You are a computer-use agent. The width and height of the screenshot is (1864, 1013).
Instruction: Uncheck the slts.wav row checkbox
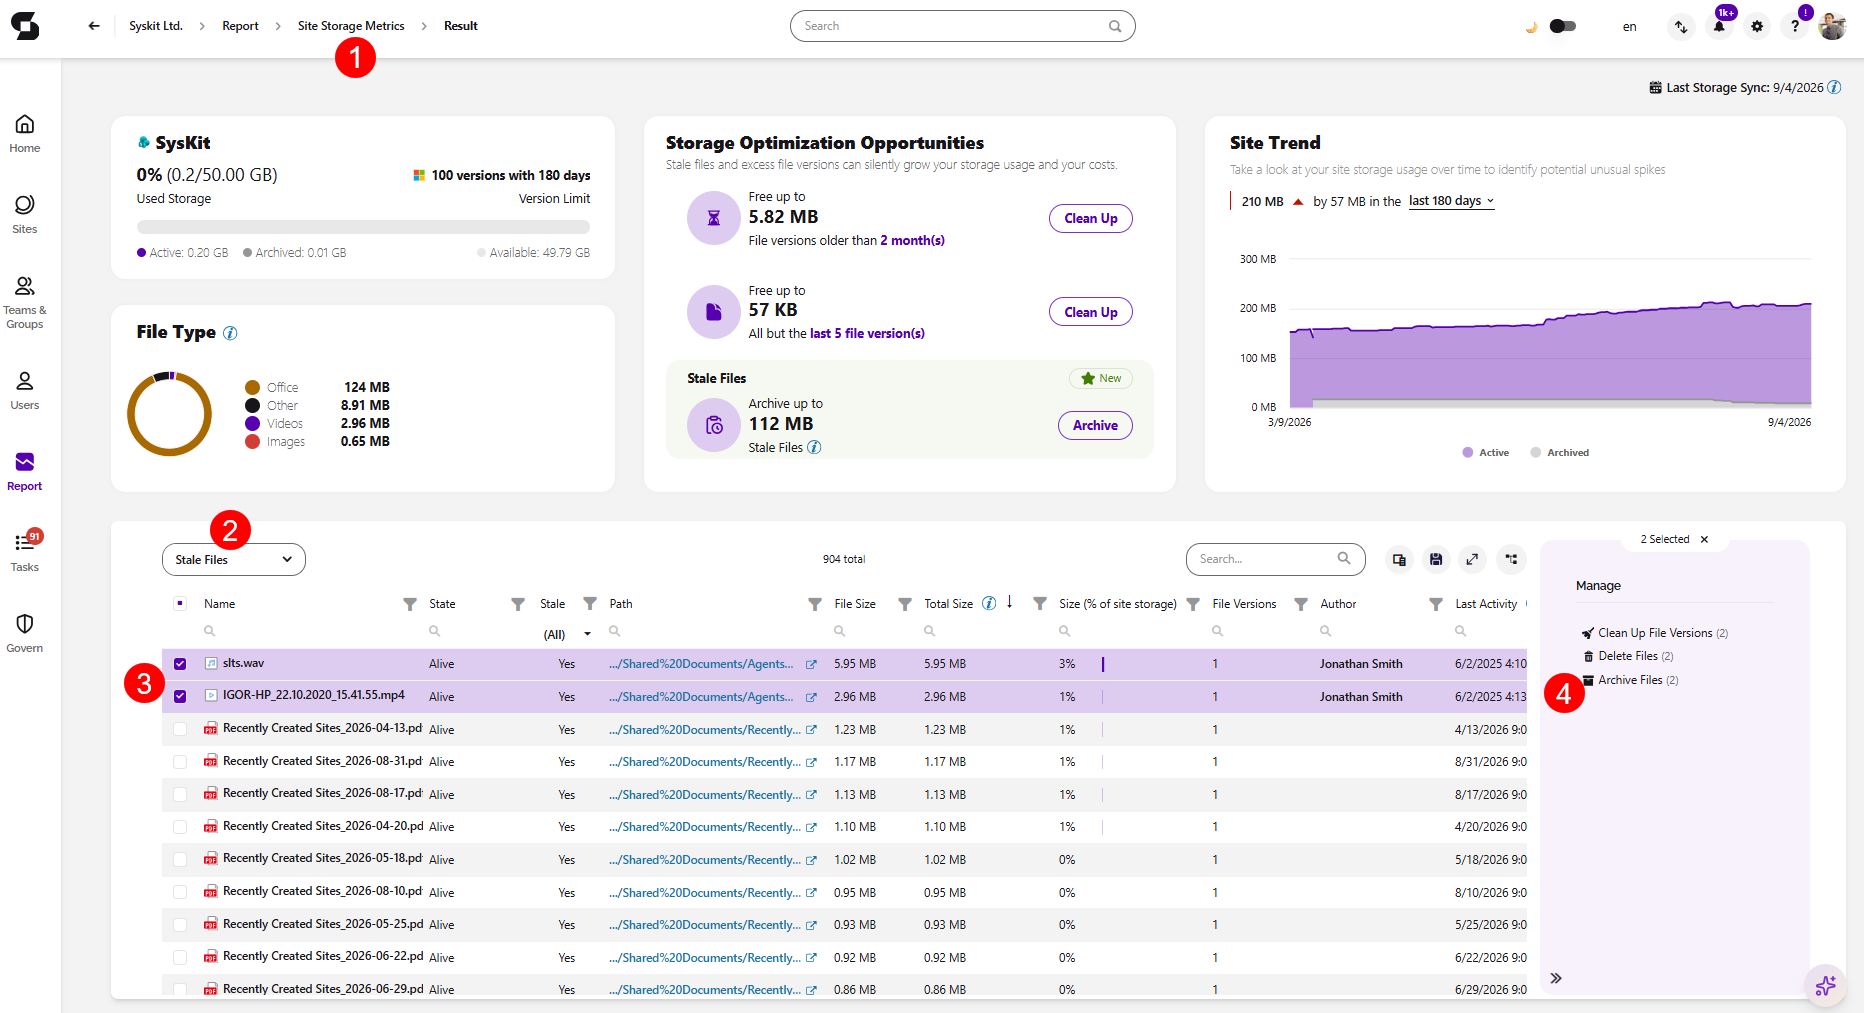[x=180, y=664]
